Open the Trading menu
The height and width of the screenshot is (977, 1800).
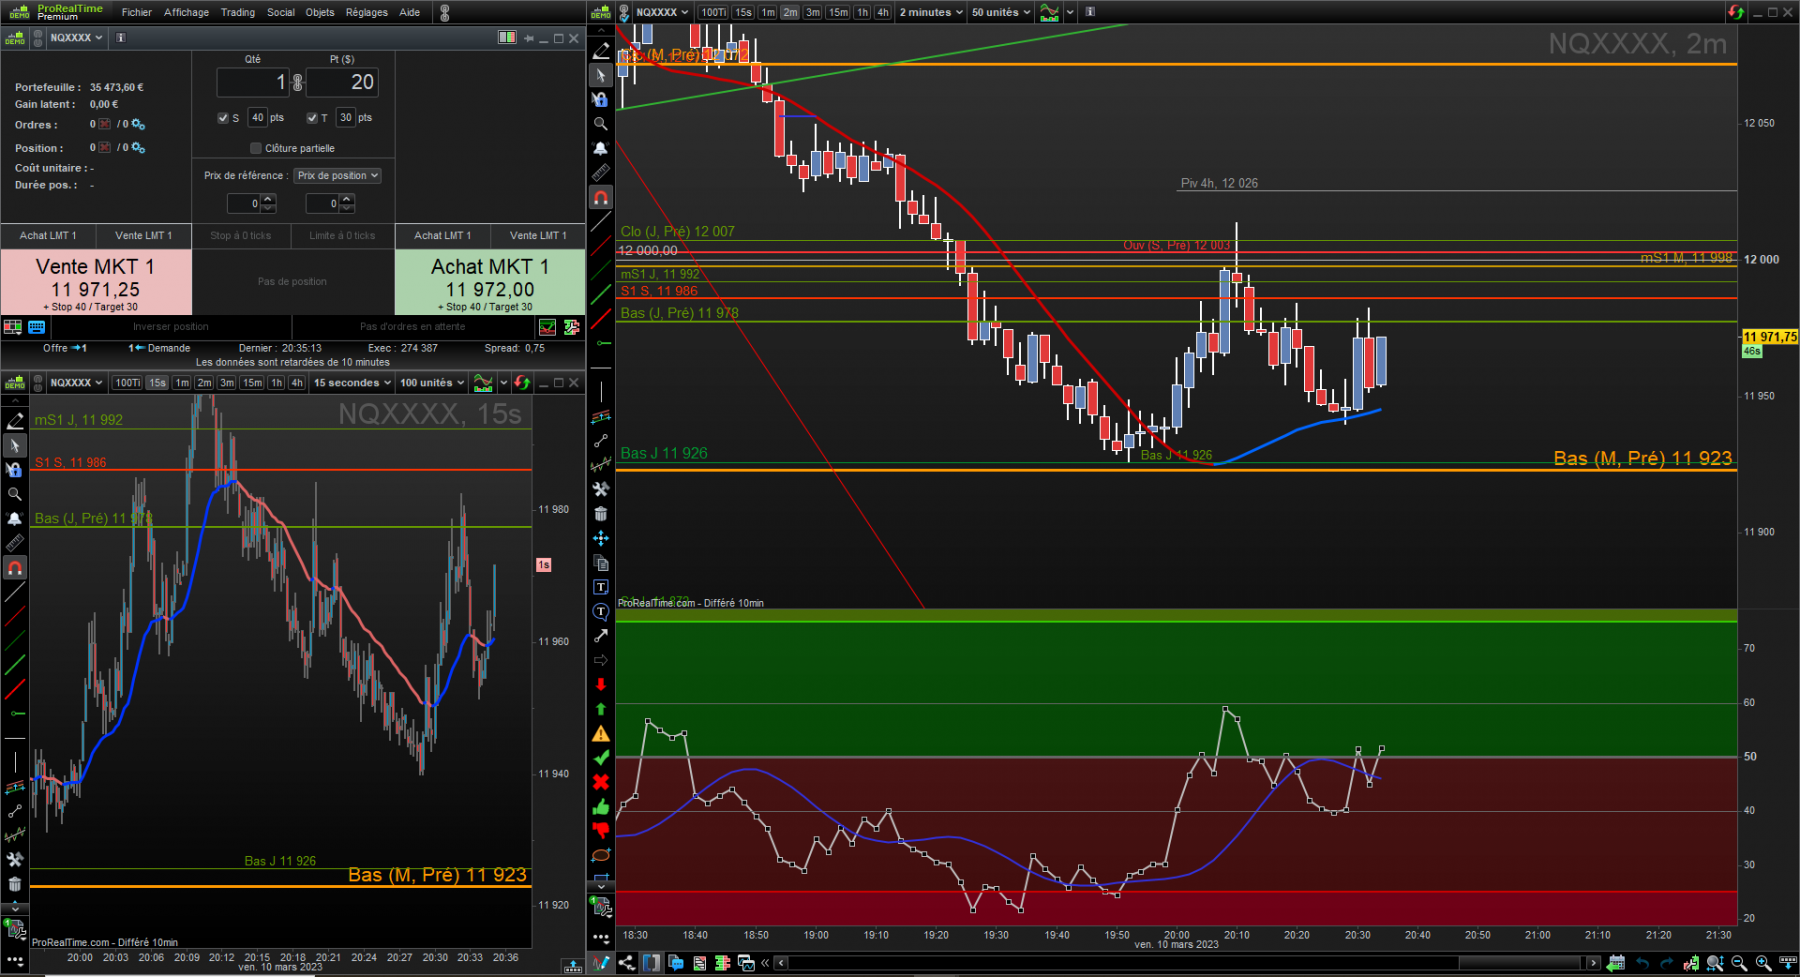(238, 12)
